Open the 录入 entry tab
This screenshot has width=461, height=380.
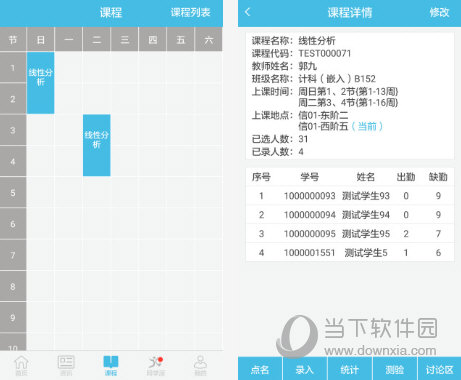pos(305,369)
